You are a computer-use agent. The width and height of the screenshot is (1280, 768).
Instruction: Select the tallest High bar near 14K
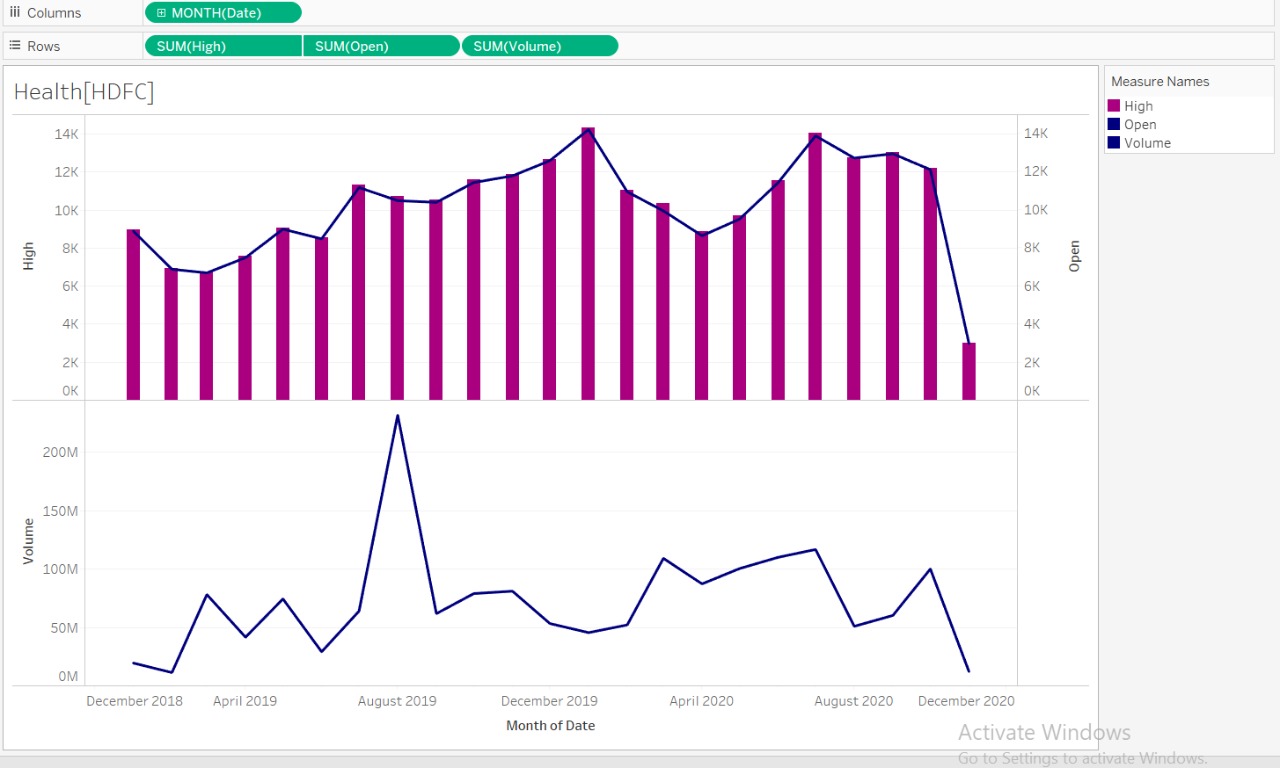pos(588,264)
